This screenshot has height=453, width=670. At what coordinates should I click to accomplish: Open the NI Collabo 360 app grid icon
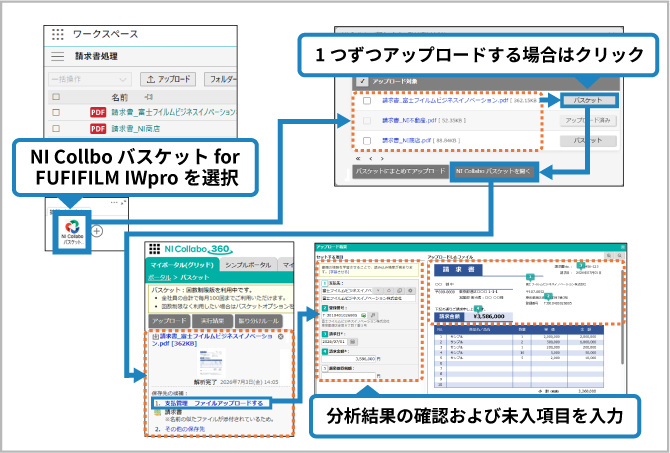click(x=155, y=249)
